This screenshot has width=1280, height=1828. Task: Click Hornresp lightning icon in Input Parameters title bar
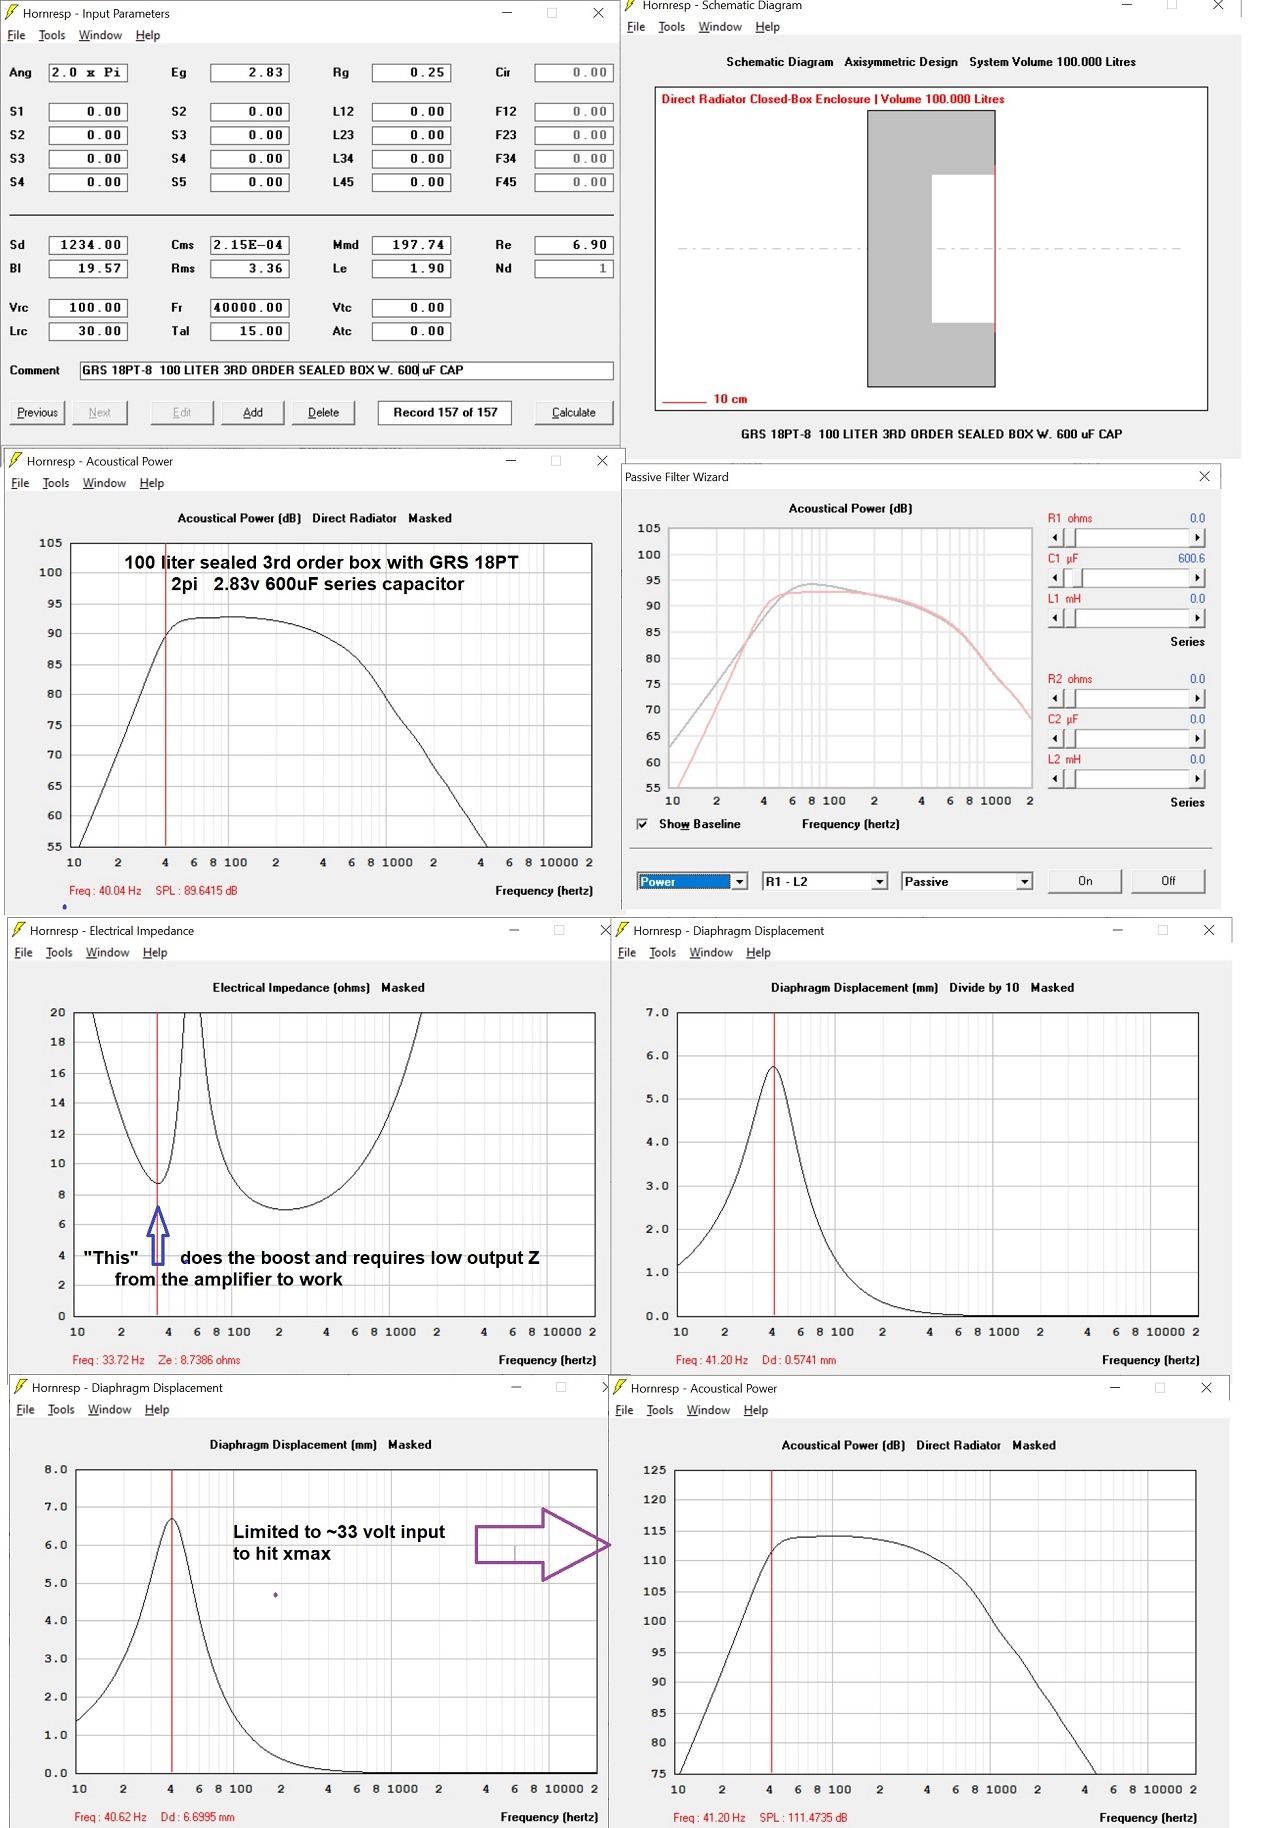[12, 13]
